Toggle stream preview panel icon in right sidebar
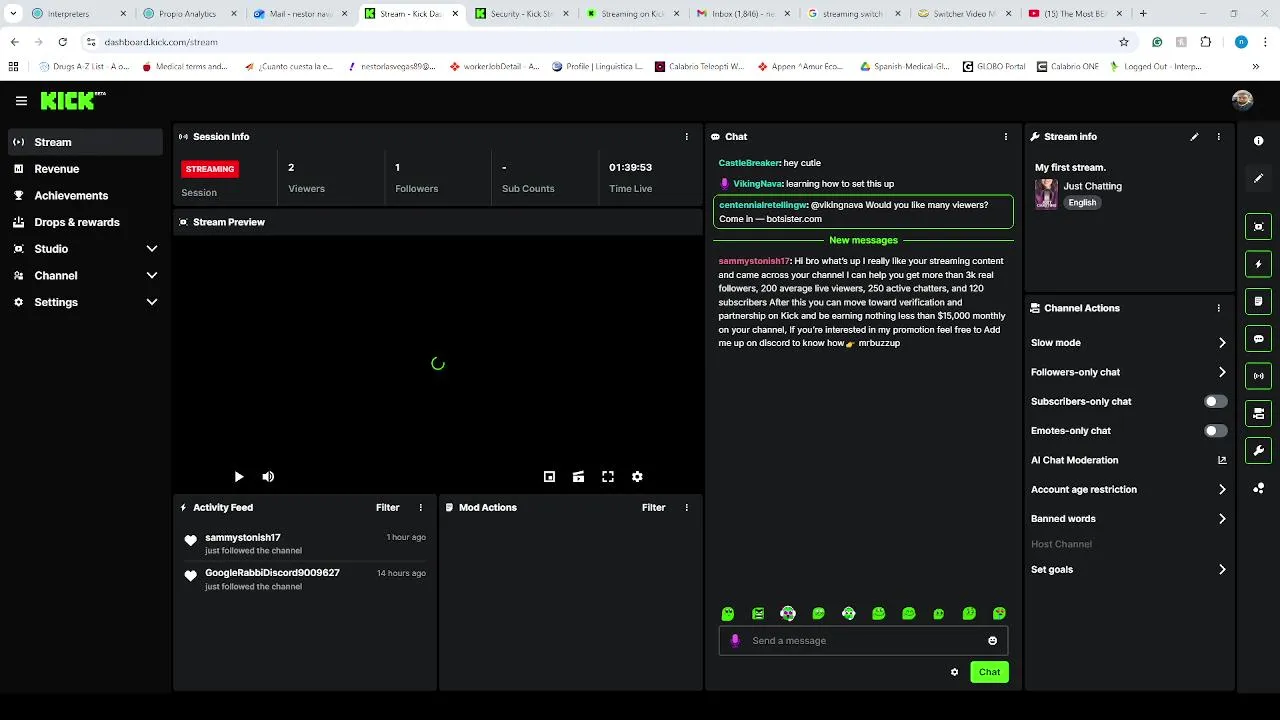 coord(1258,226)
